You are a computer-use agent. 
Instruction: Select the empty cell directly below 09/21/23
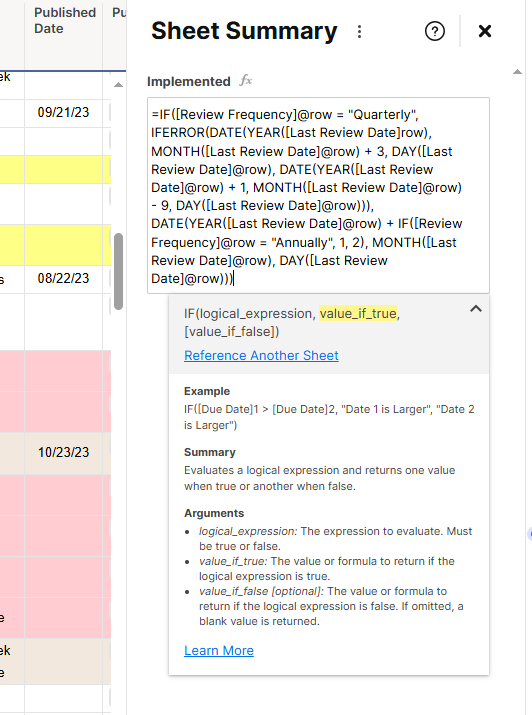click(x=63, y=142)
